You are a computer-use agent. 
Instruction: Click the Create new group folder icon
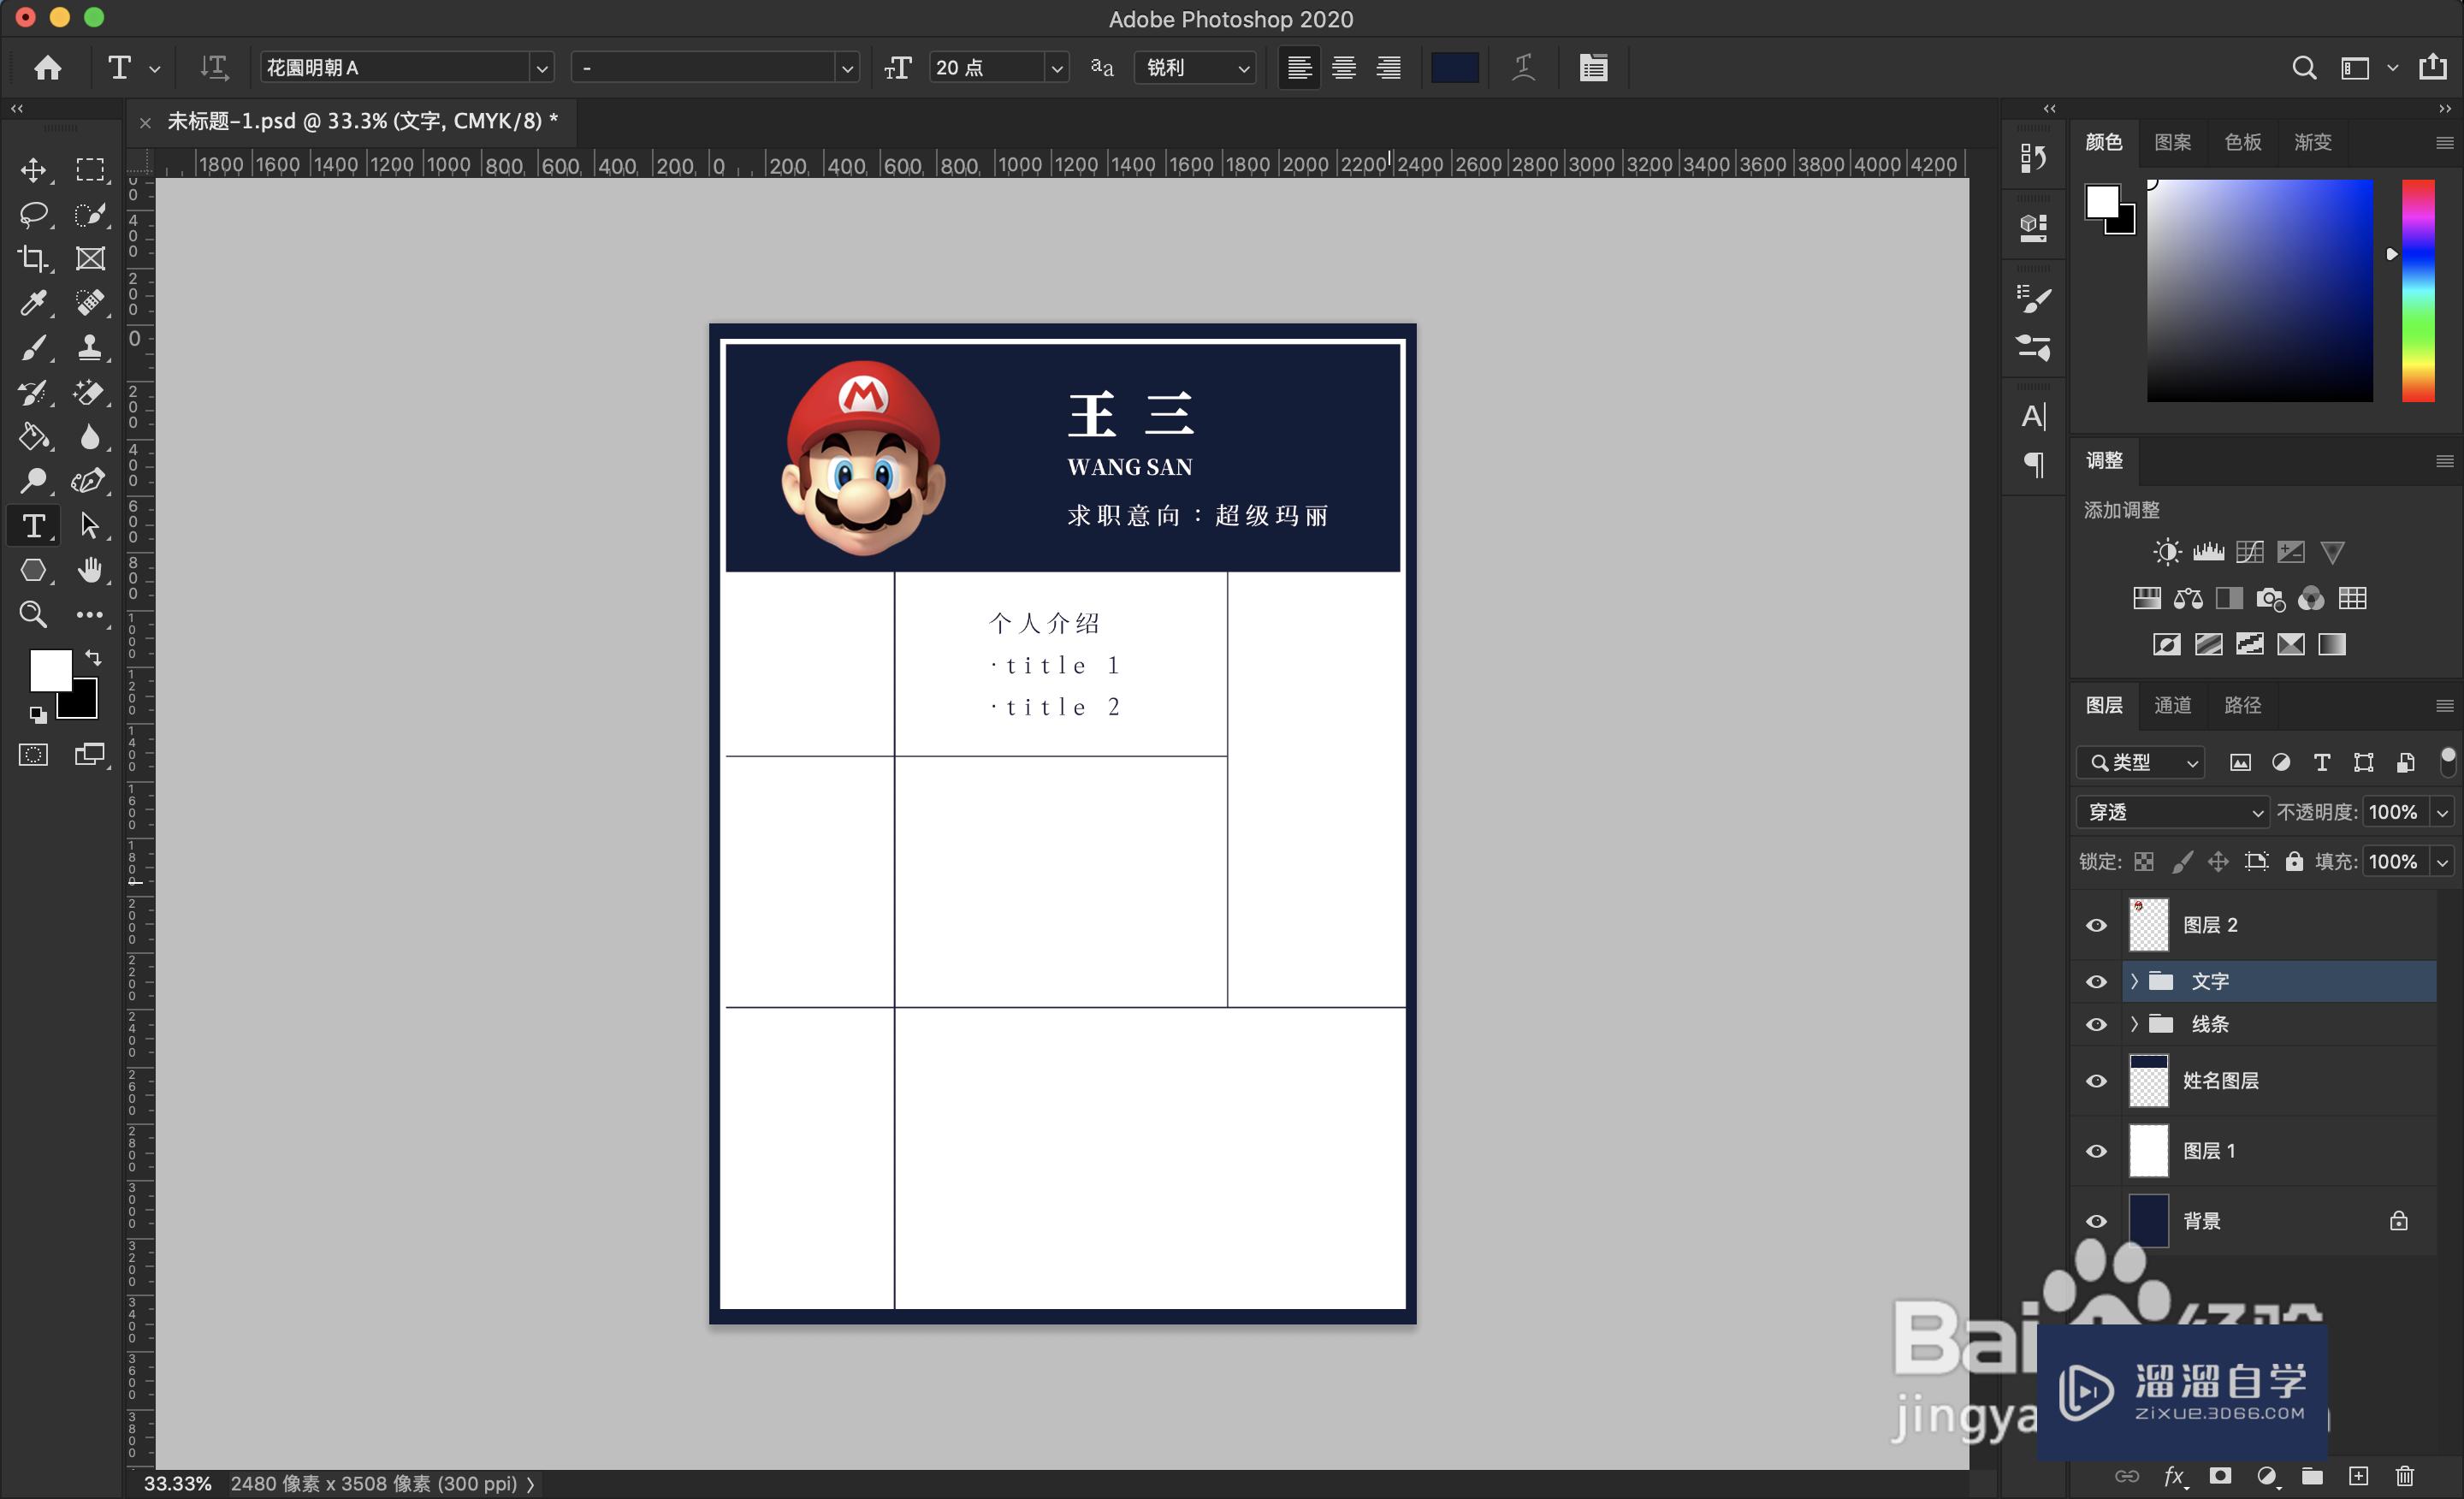(2312, 1476)
